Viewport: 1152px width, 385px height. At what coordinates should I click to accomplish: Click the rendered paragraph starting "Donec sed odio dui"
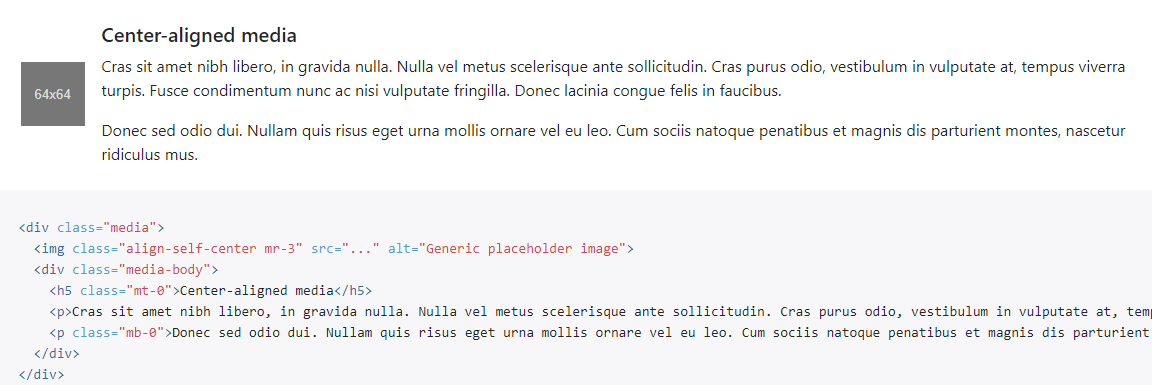pyautogui.click(x=613, y=143)
